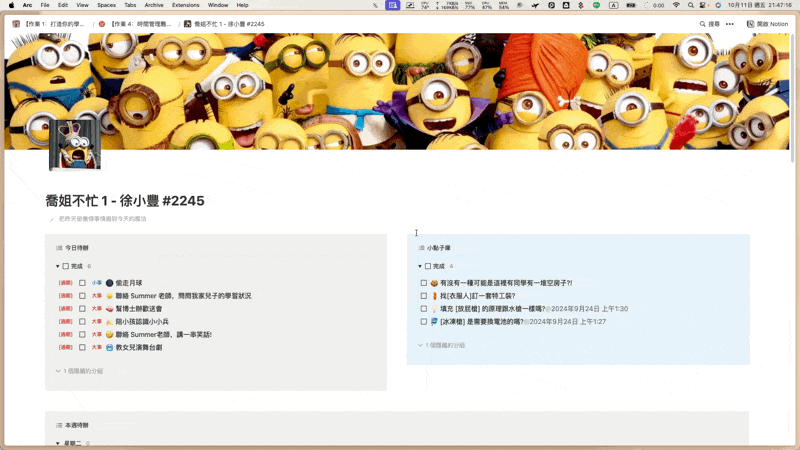The width and height of the screenshot is (800, 450).
Task: Click the minion king page icon
Action: (x=75, y=144)
